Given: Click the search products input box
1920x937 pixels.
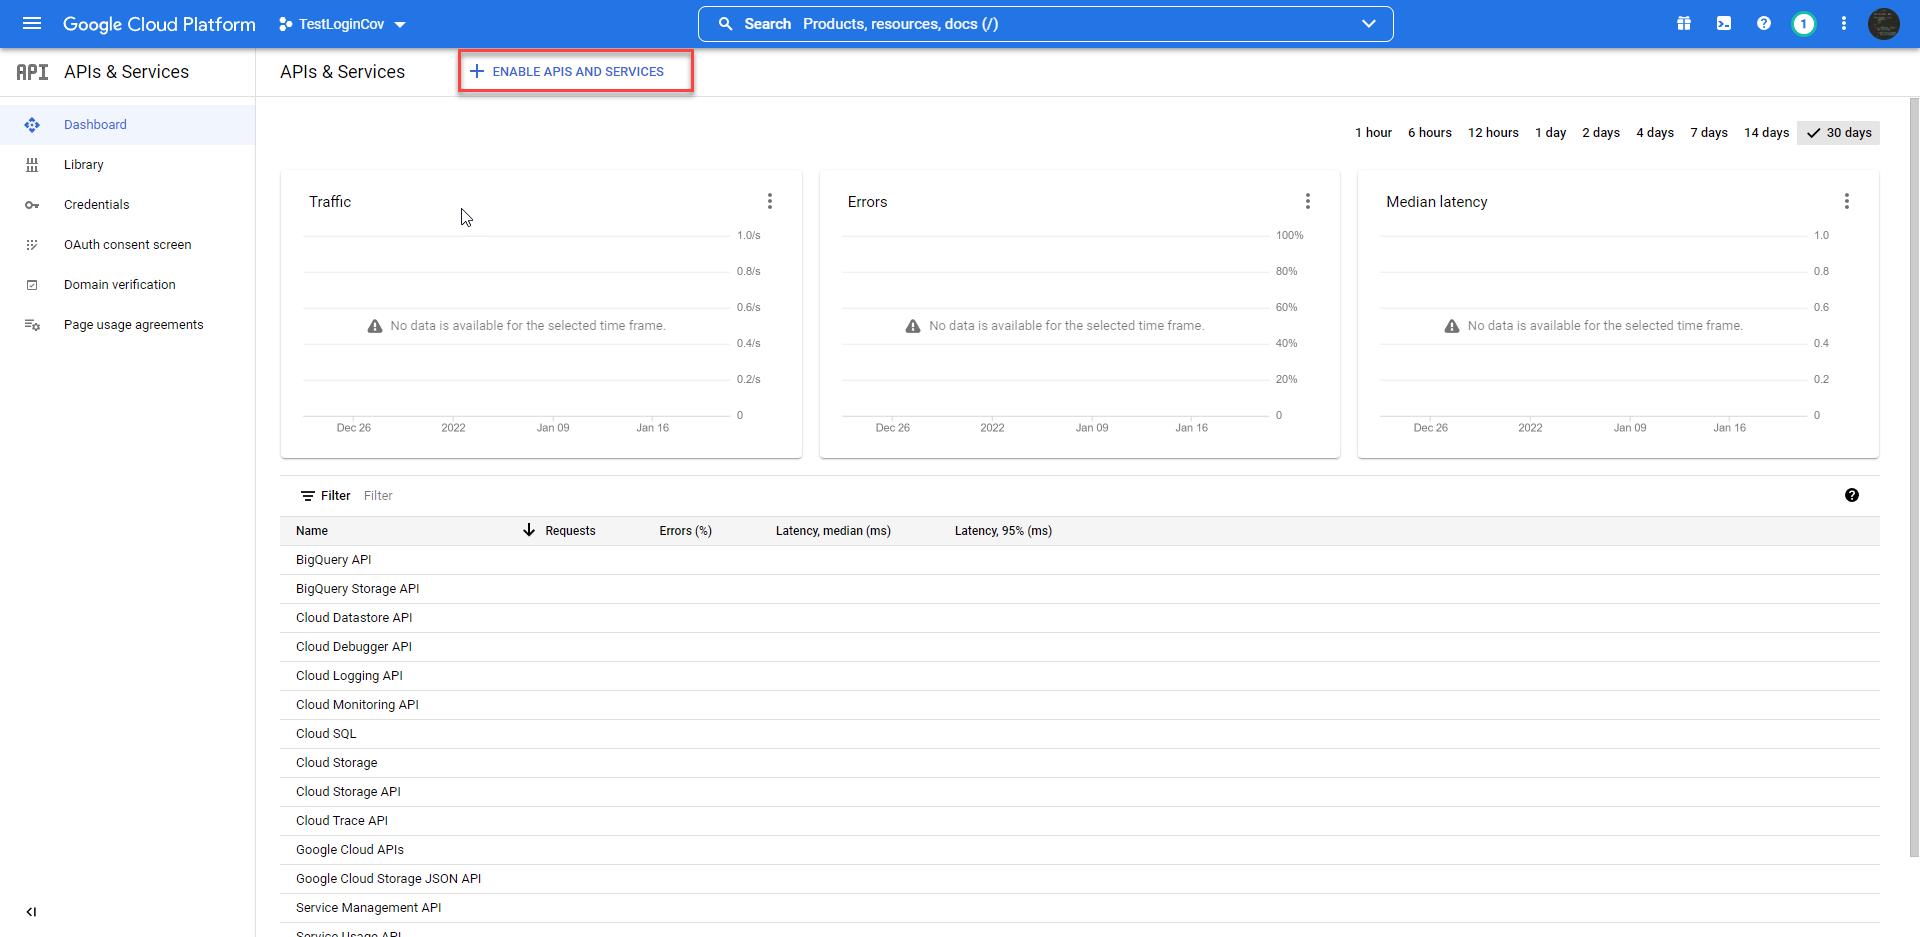Looking at the screenshot, I should pos(1045,24).
